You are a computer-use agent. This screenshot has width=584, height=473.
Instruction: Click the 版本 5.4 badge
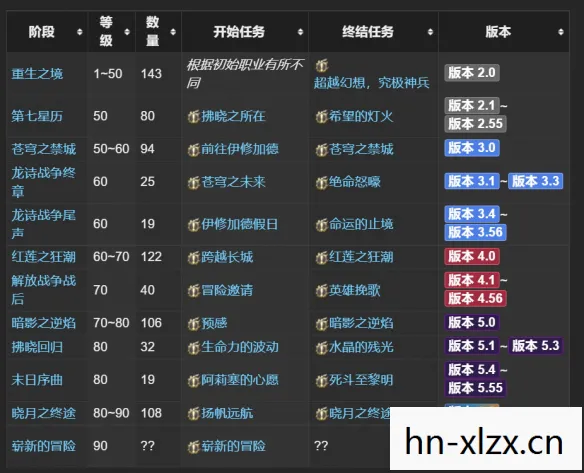tap(472, 370)
